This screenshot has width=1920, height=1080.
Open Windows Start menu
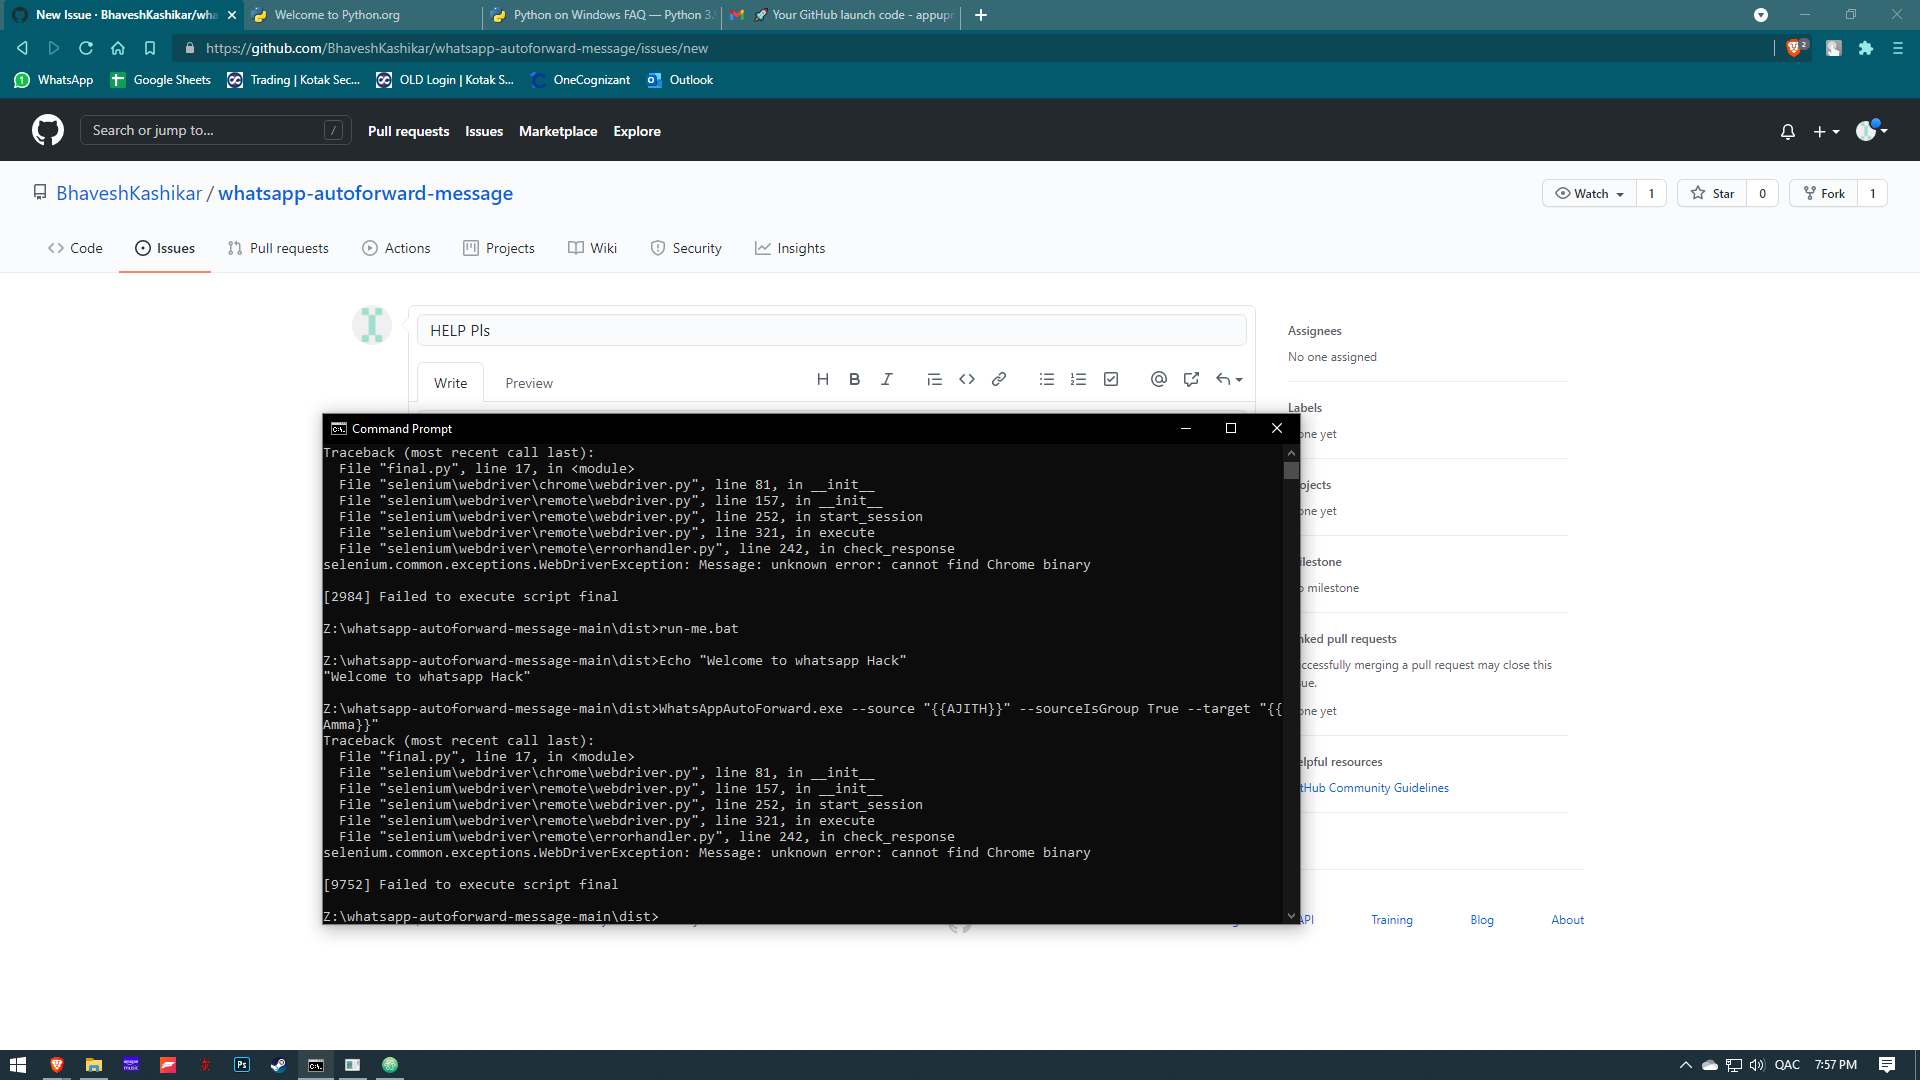tap(18, 1065)
